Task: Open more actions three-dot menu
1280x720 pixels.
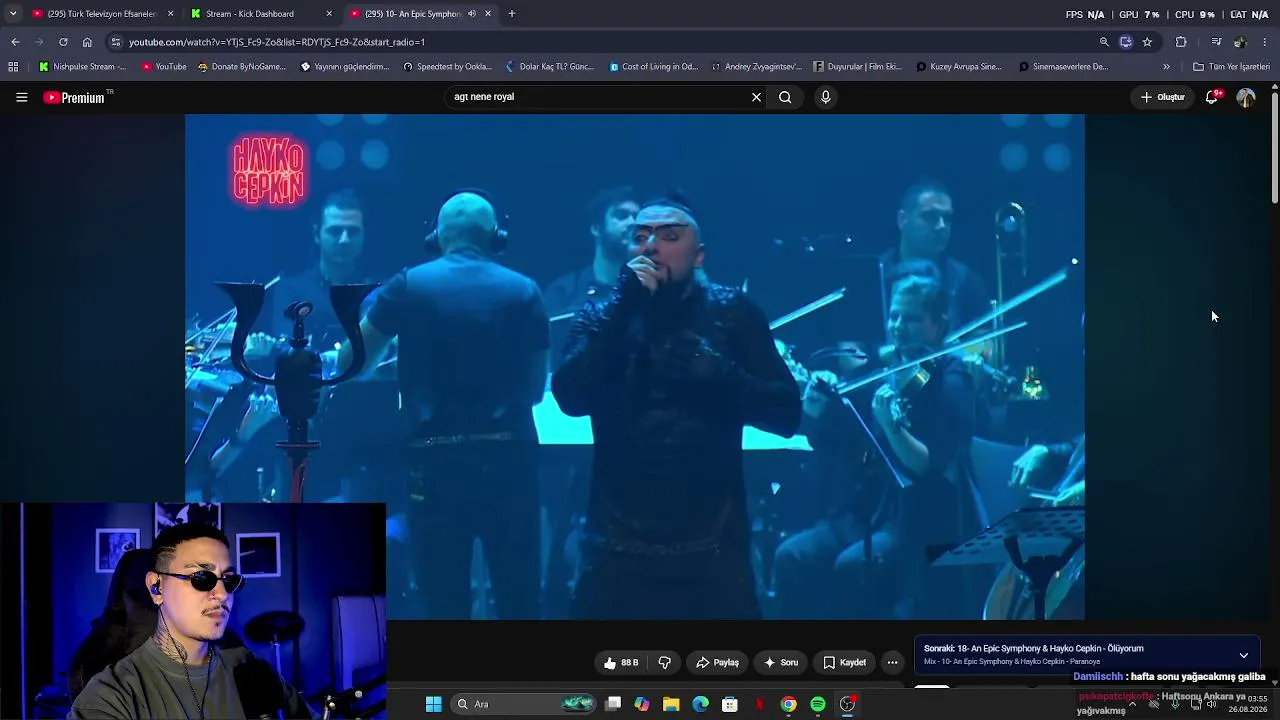Action: [x=892, y=662]
